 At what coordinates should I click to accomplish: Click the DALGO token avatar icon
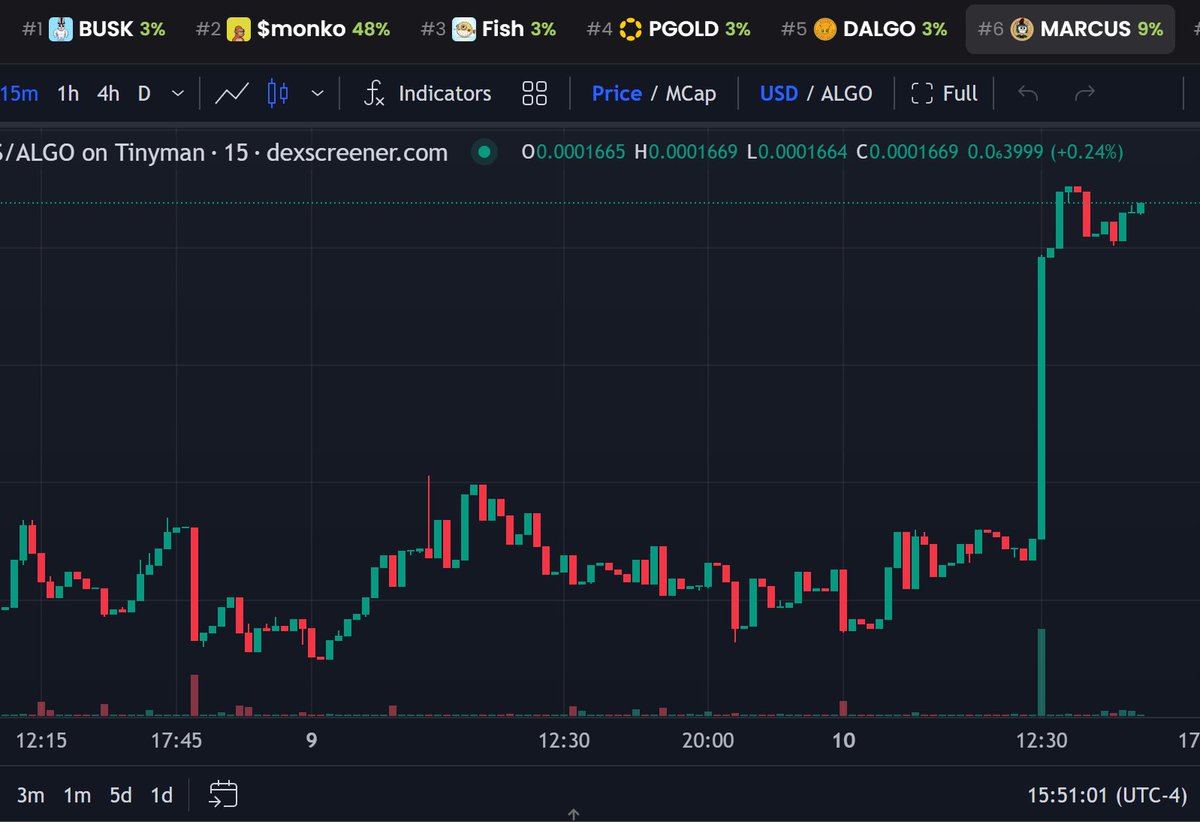coord(825,29)
